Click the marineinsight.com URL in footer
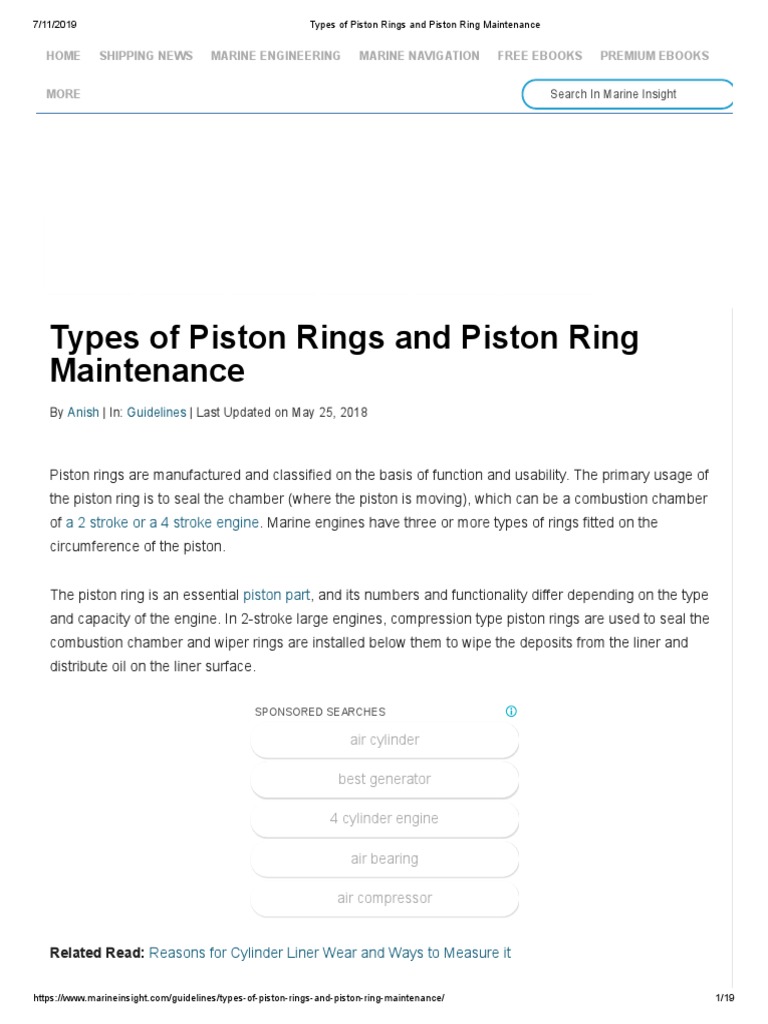Screen dimensions: 768x1024 (239, 999)
